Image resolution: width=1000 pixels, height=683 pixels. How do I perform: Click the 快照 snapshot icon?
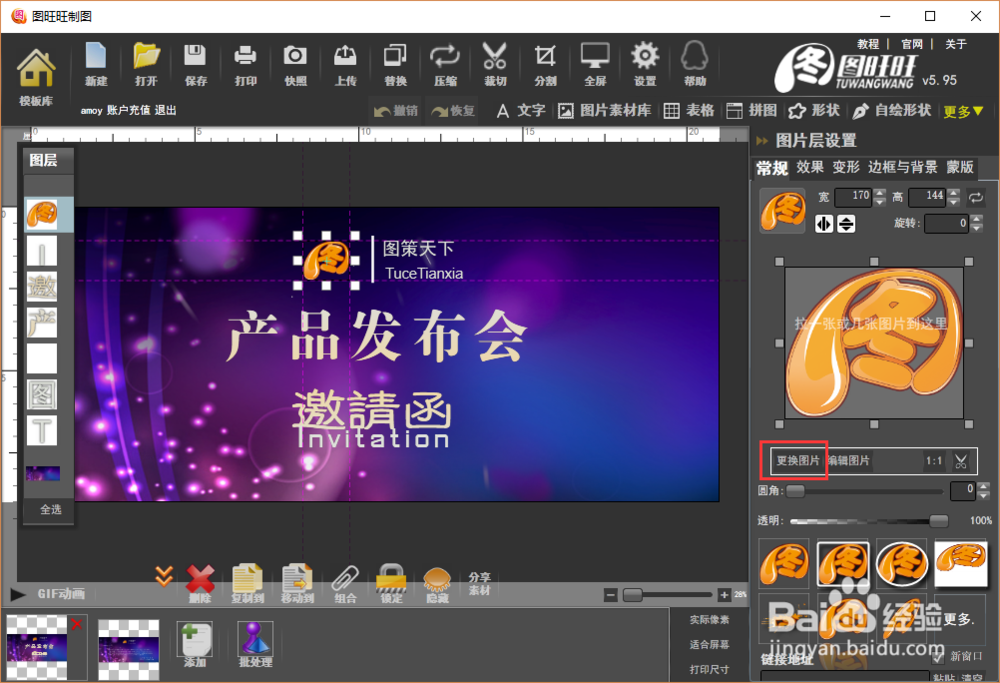coord(294,60)
